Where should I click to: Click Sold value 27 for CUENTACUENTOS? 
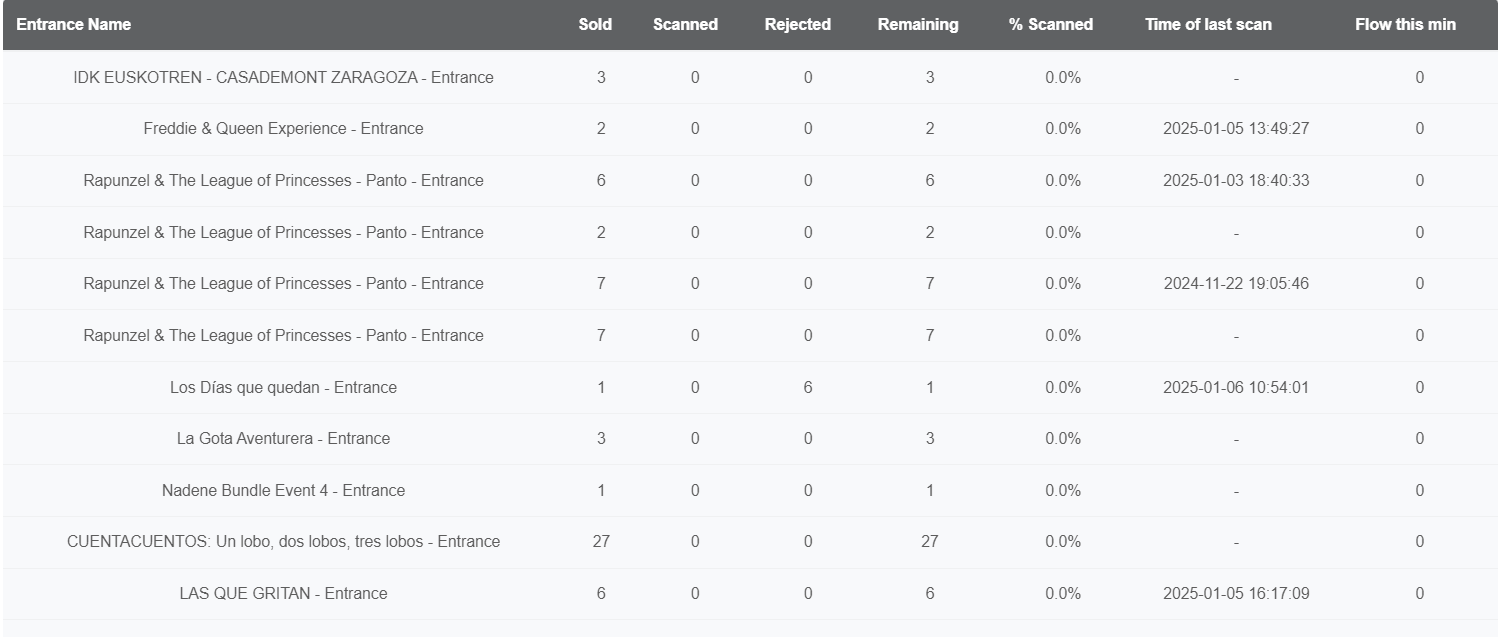click(x=601, y=541)
